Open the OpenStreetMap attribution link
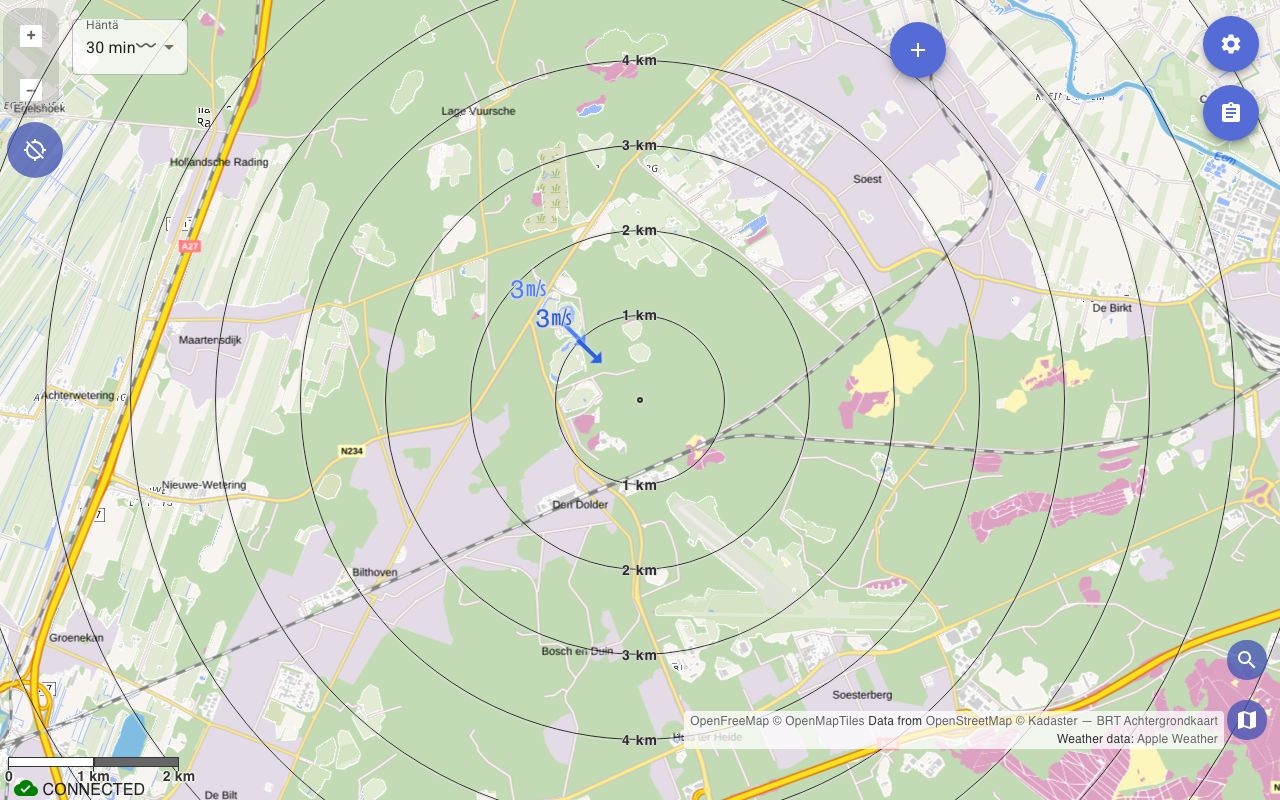Screen dimensions: 1280x800 point(968,721)
